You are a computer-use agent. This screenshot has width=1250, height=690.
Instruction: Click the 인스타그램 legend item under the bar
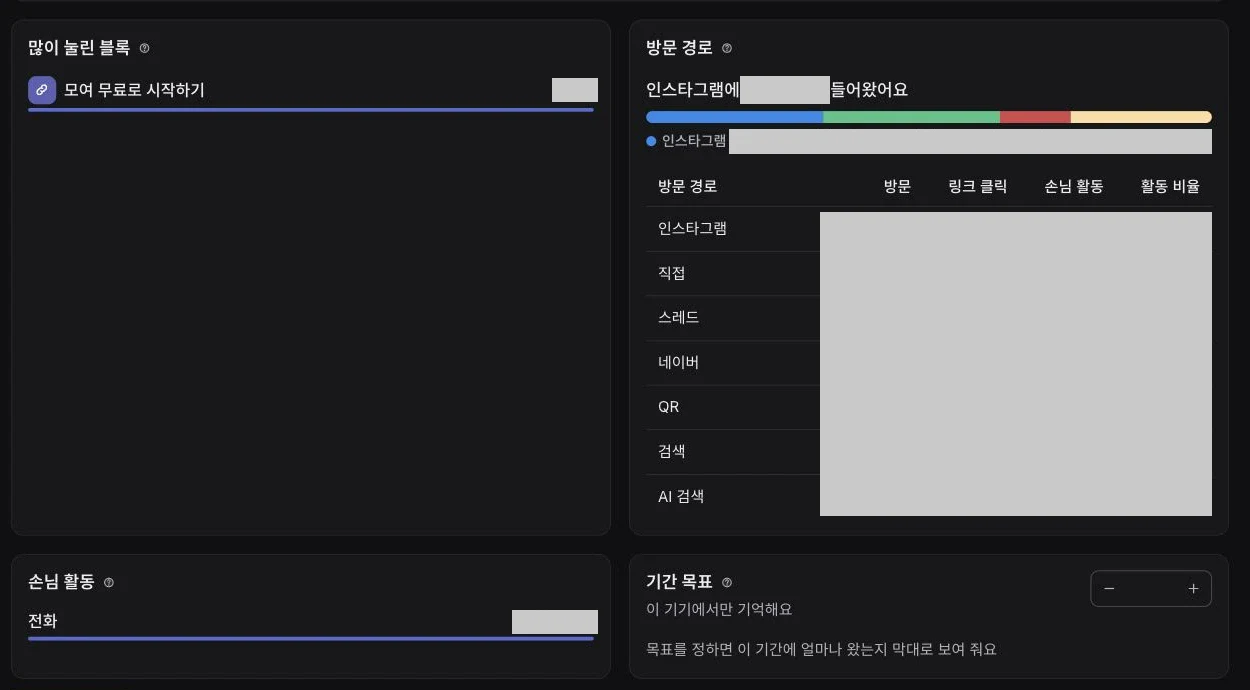pos(686,141)
